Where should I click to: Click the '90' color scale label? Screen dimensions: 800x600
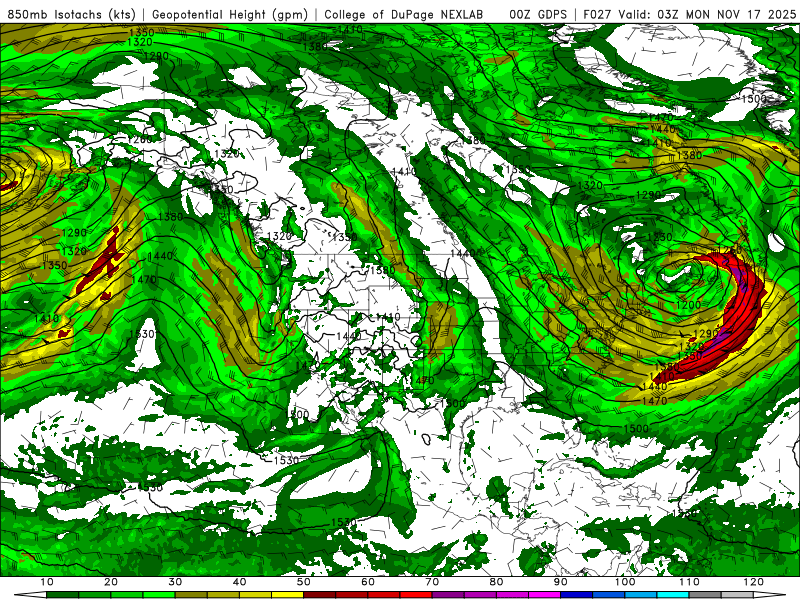[x=561, y=582]
